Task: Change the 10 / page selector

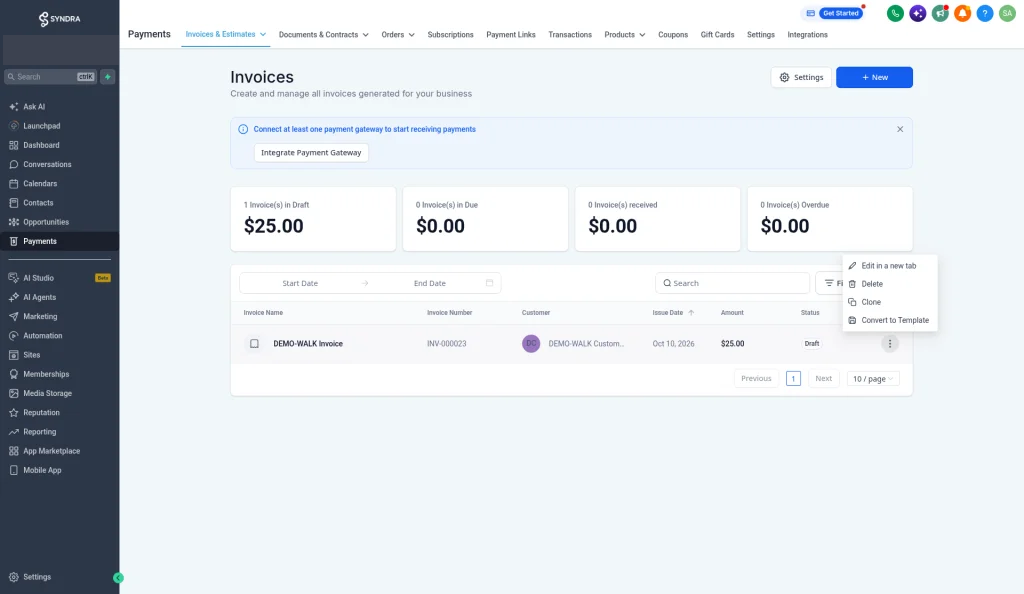Action: pyautogui.click(x=872, y=379)
